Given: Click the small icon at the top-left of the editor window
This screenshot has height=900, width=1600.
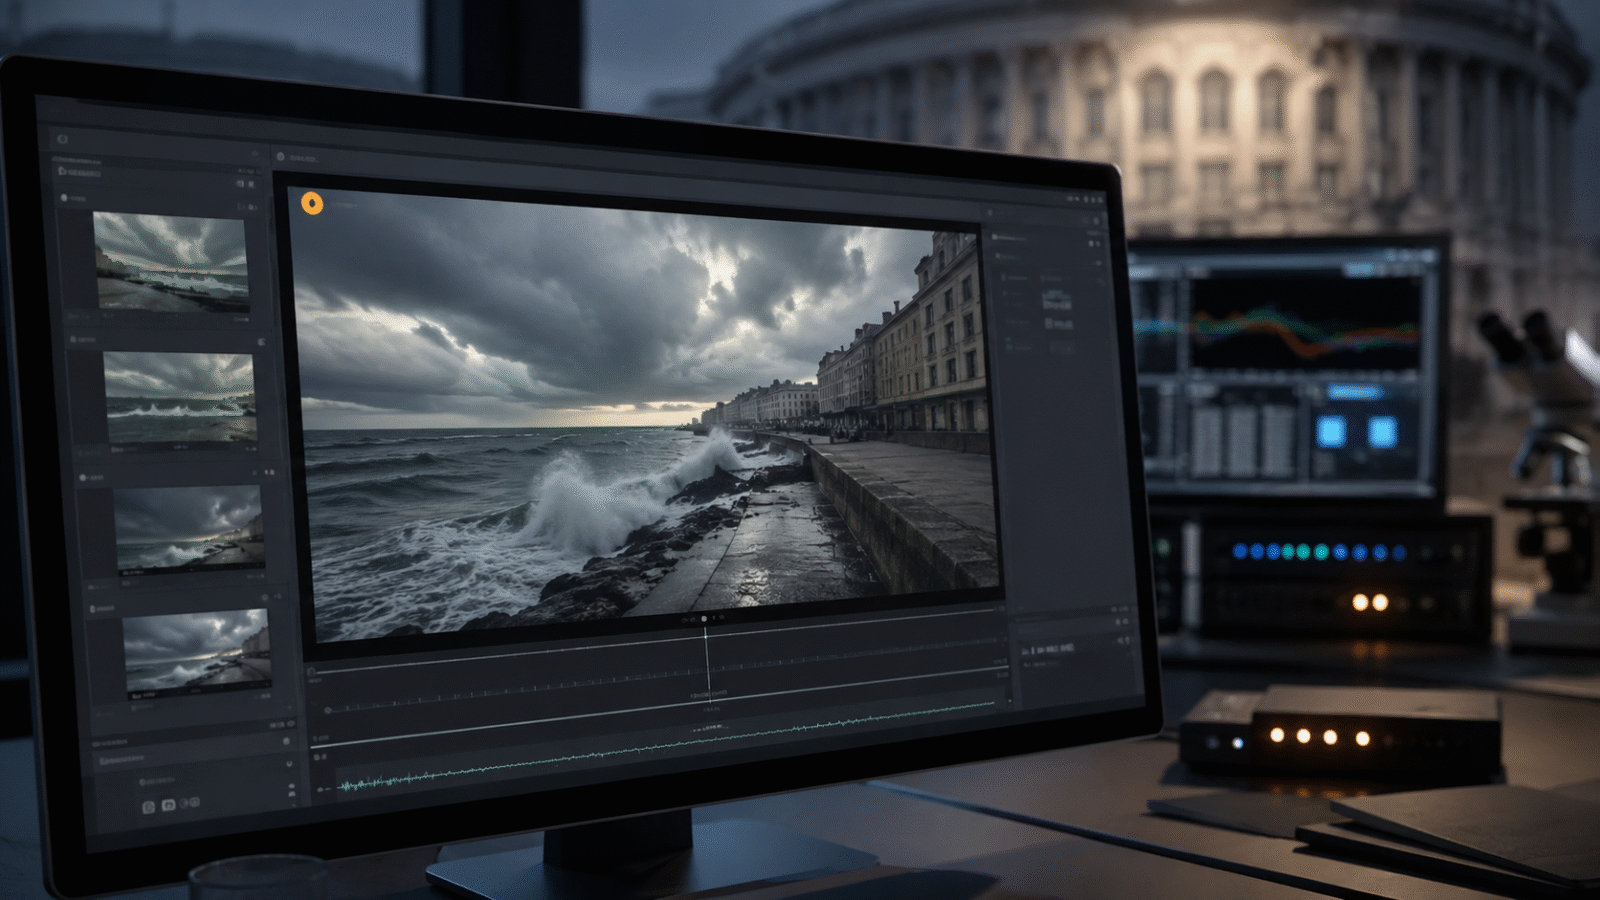Looking at the screenshot, I should tap(62, 139).
